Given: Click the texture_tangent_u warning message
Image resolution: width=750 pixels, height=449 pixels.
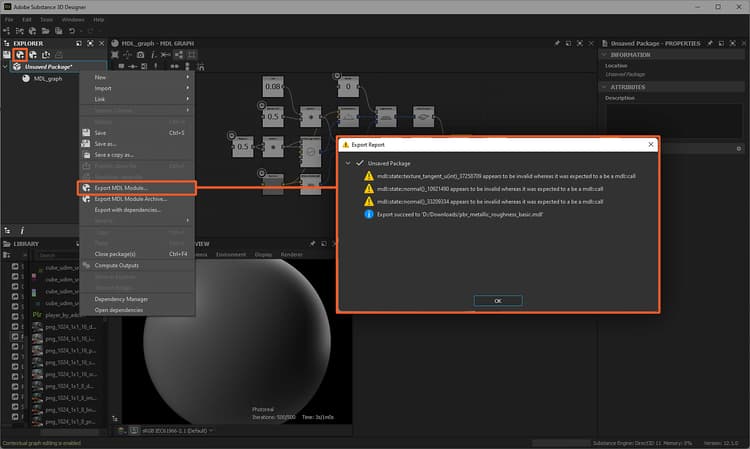Looking at the screenshot, I should (x=506, y=176).
